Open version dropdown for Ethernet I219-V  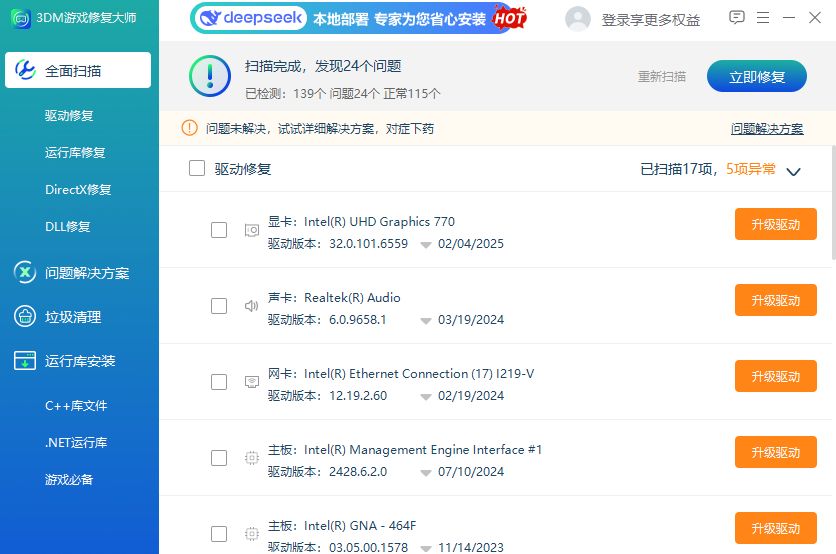pos(425,397)
